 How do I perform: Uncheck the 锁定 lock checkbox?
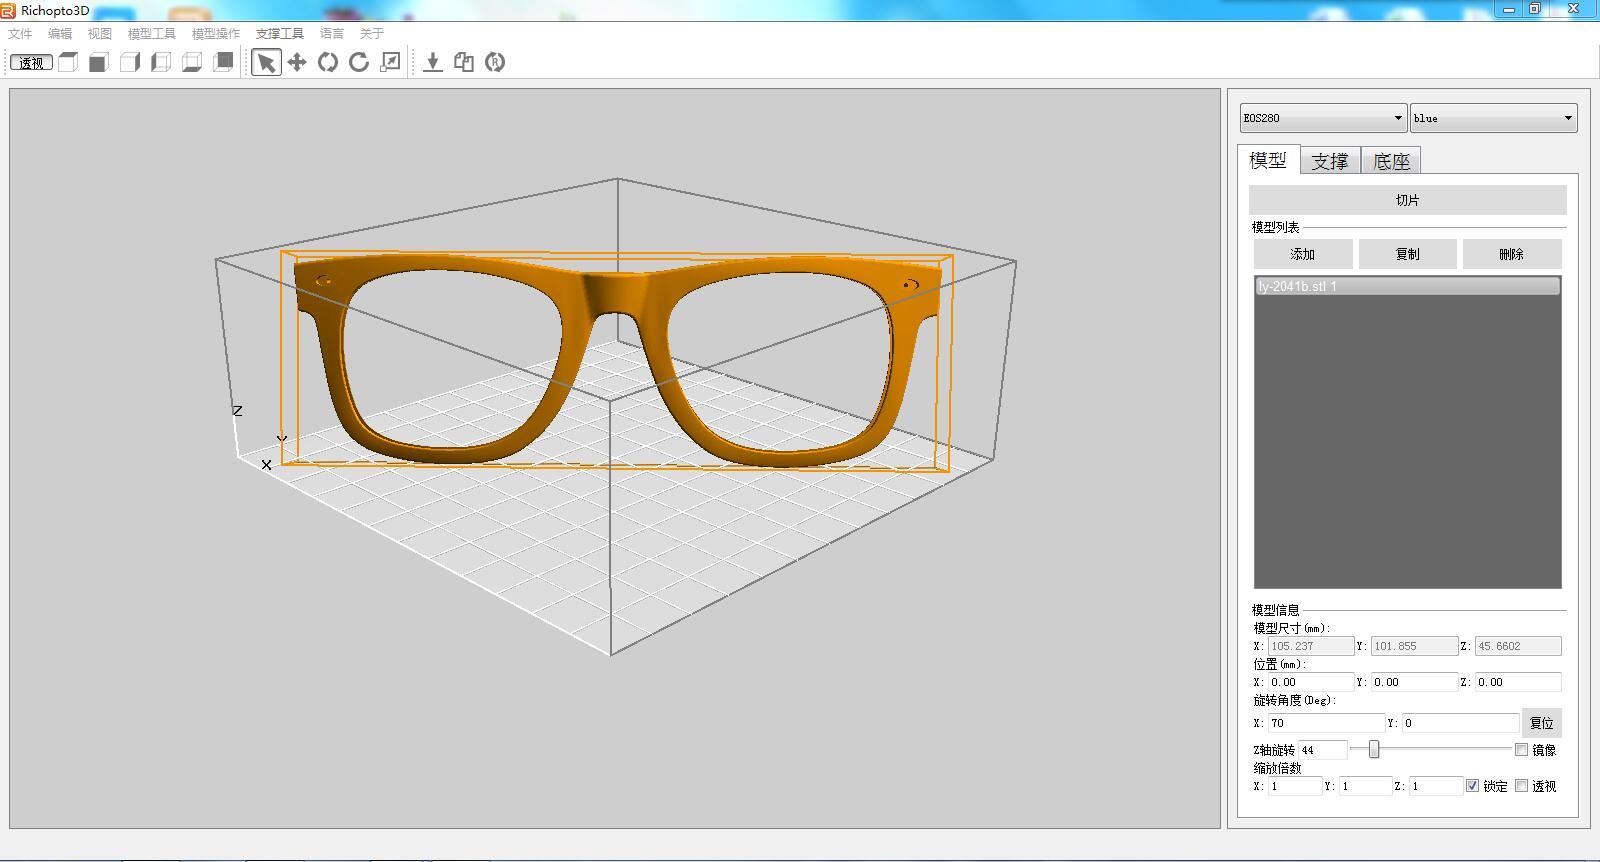1472,786
